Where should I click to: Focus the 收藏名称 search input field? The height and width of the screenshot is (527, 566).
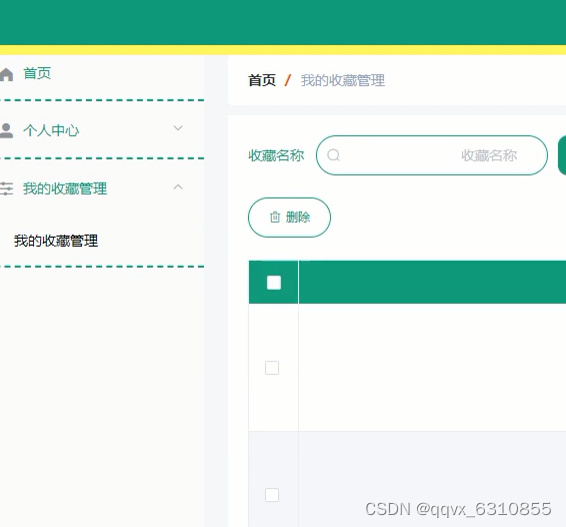pos(432,155)
